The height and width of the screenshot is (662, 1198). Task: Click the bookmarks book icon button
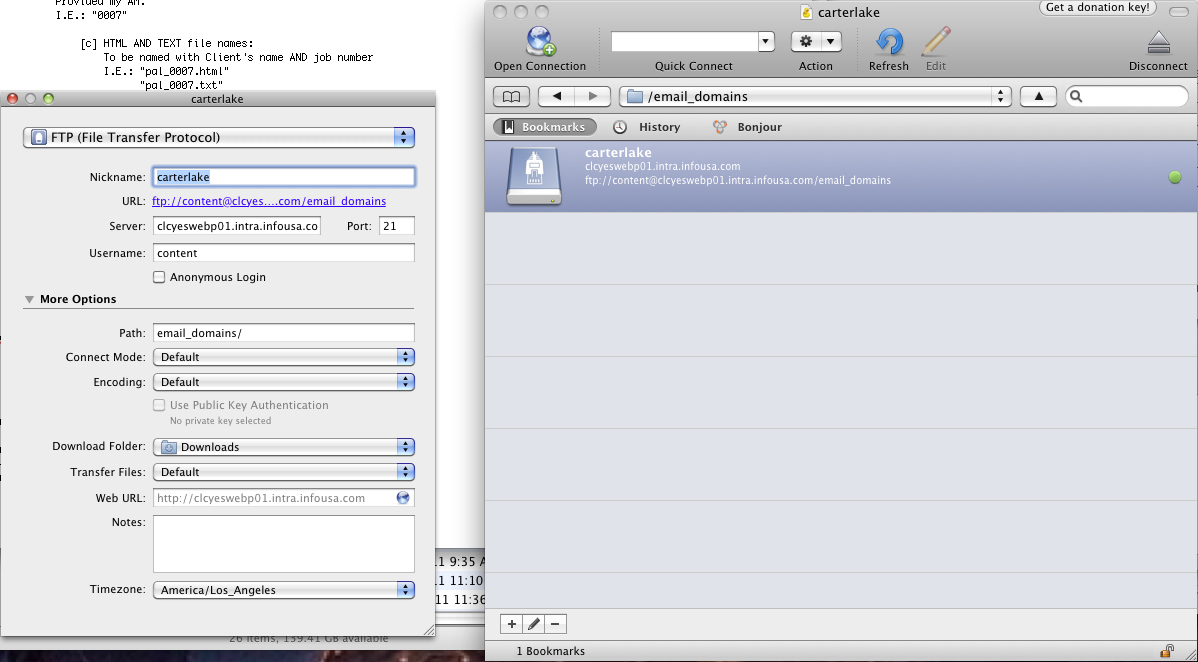(x=511, y=96)
